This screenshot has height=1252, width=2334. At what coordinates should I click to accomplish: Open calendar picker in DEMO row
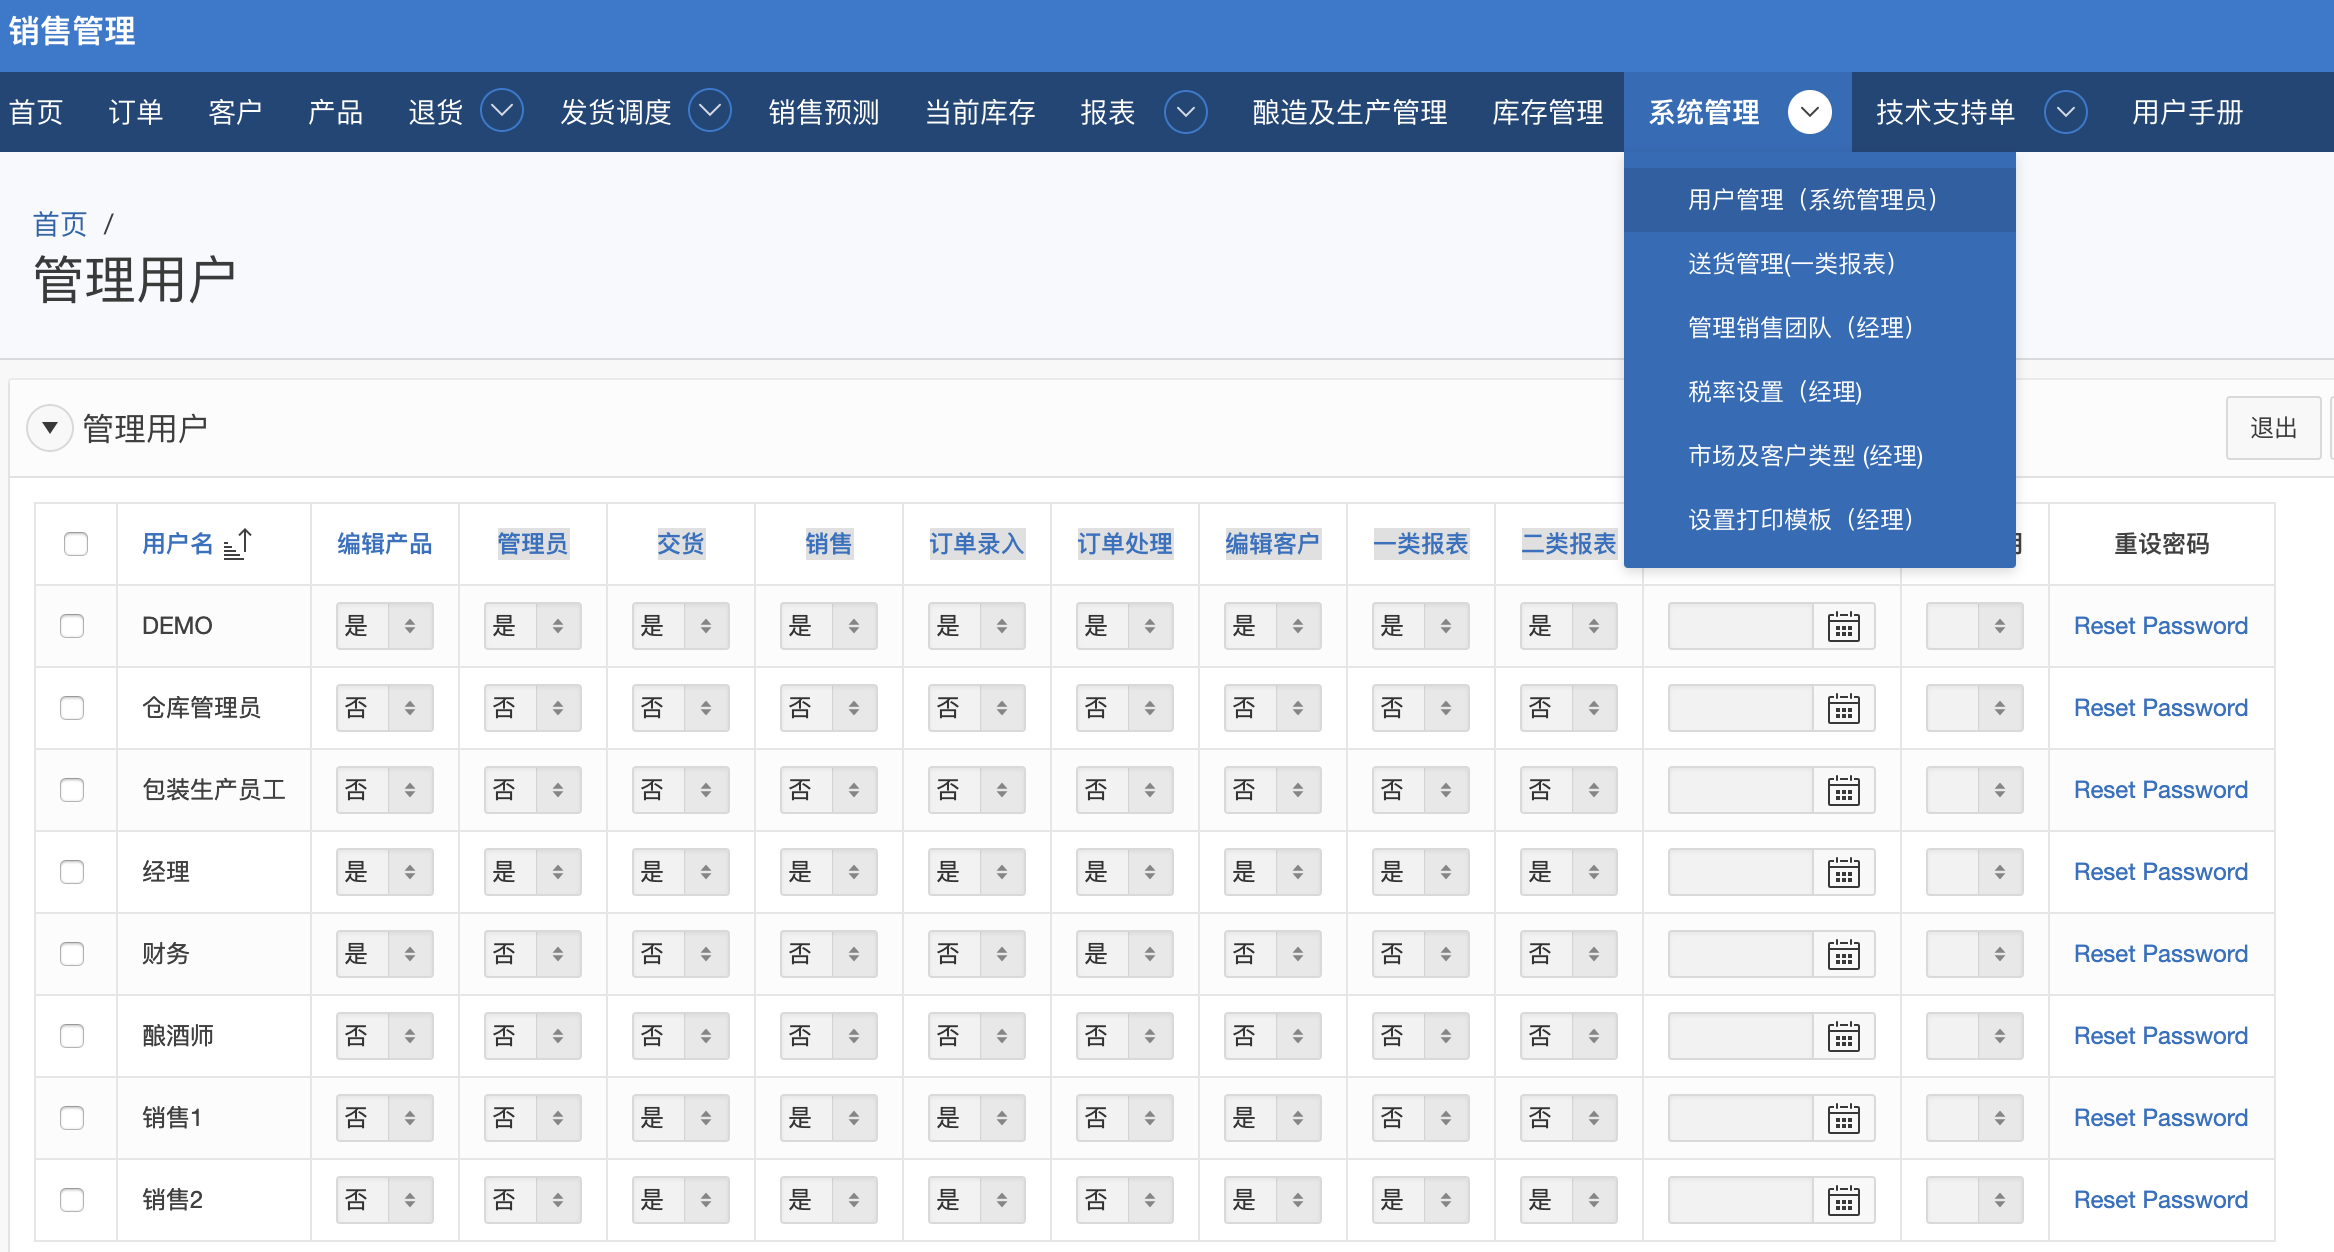click(x=1843, y=627)
